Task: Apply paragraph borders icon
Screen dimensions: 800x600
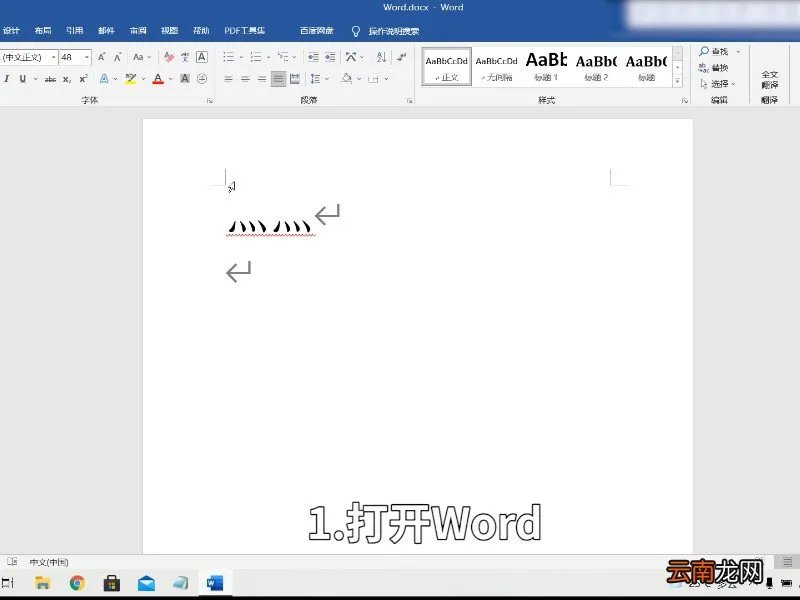Action: 373,79
